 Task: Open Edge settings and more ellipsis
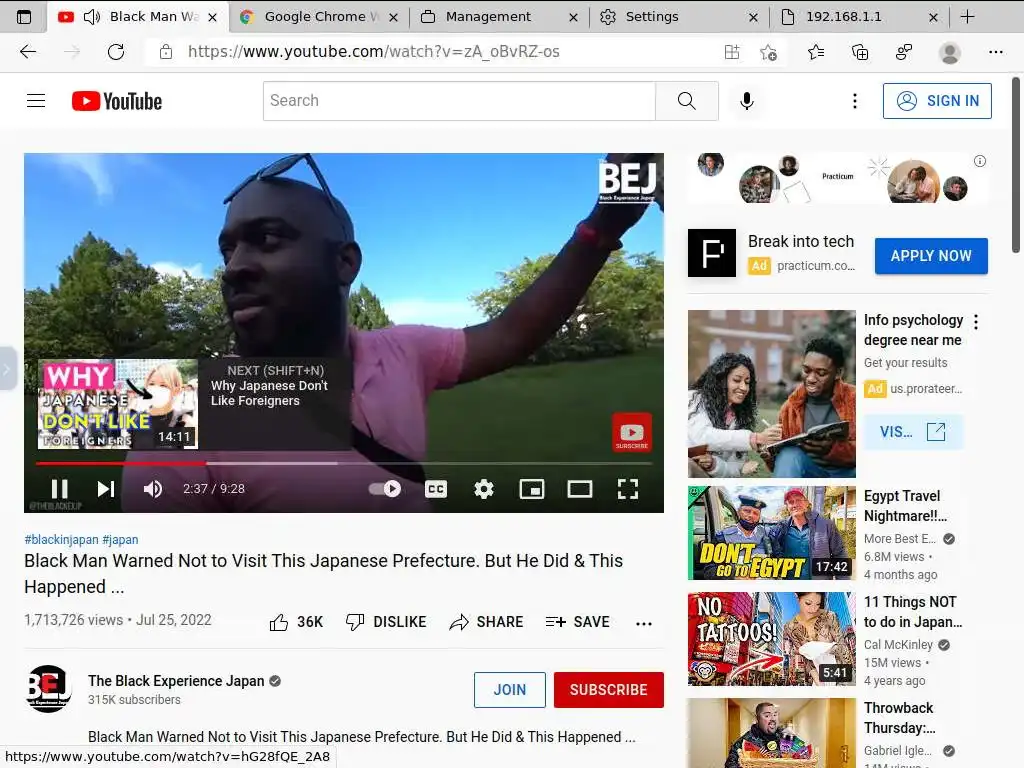(x=995, y=52)
